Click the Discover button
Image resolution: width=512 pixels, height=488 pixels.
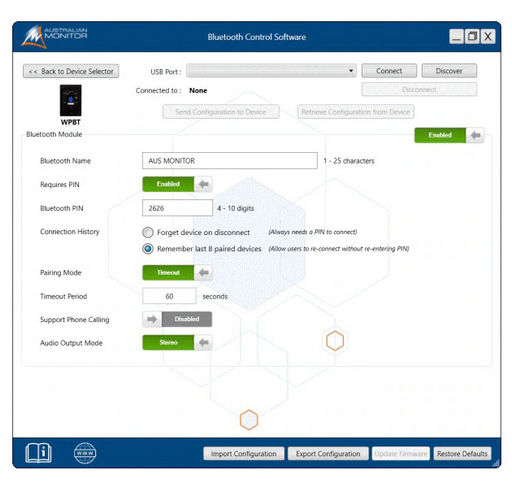tap(449, 71)
